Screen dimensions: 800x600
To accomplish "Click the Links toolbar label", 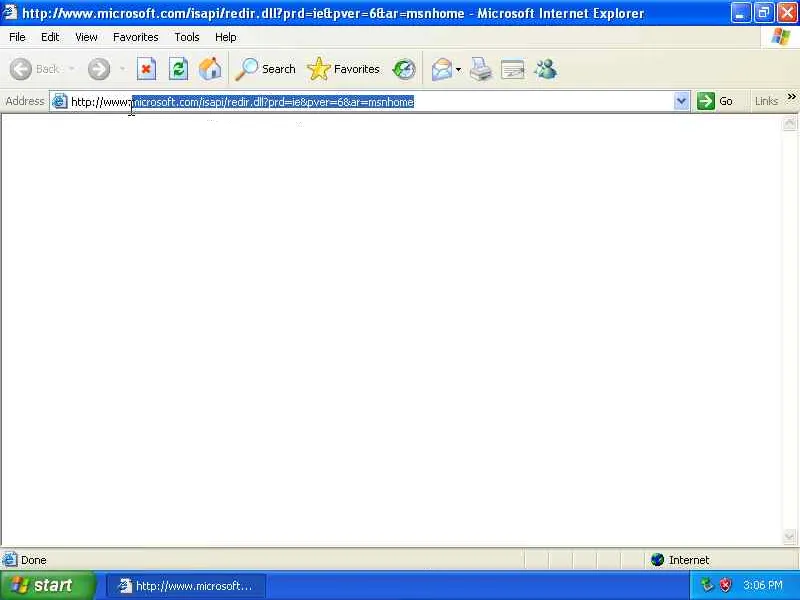I will click(766, 101).
